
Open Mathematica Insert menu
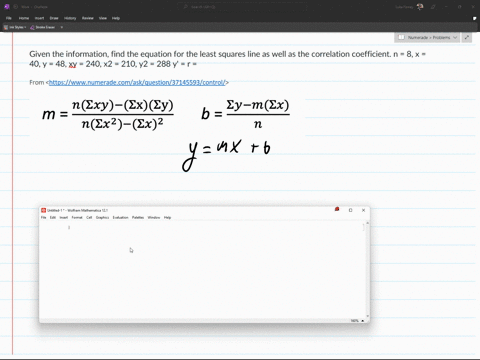[64, 218]
